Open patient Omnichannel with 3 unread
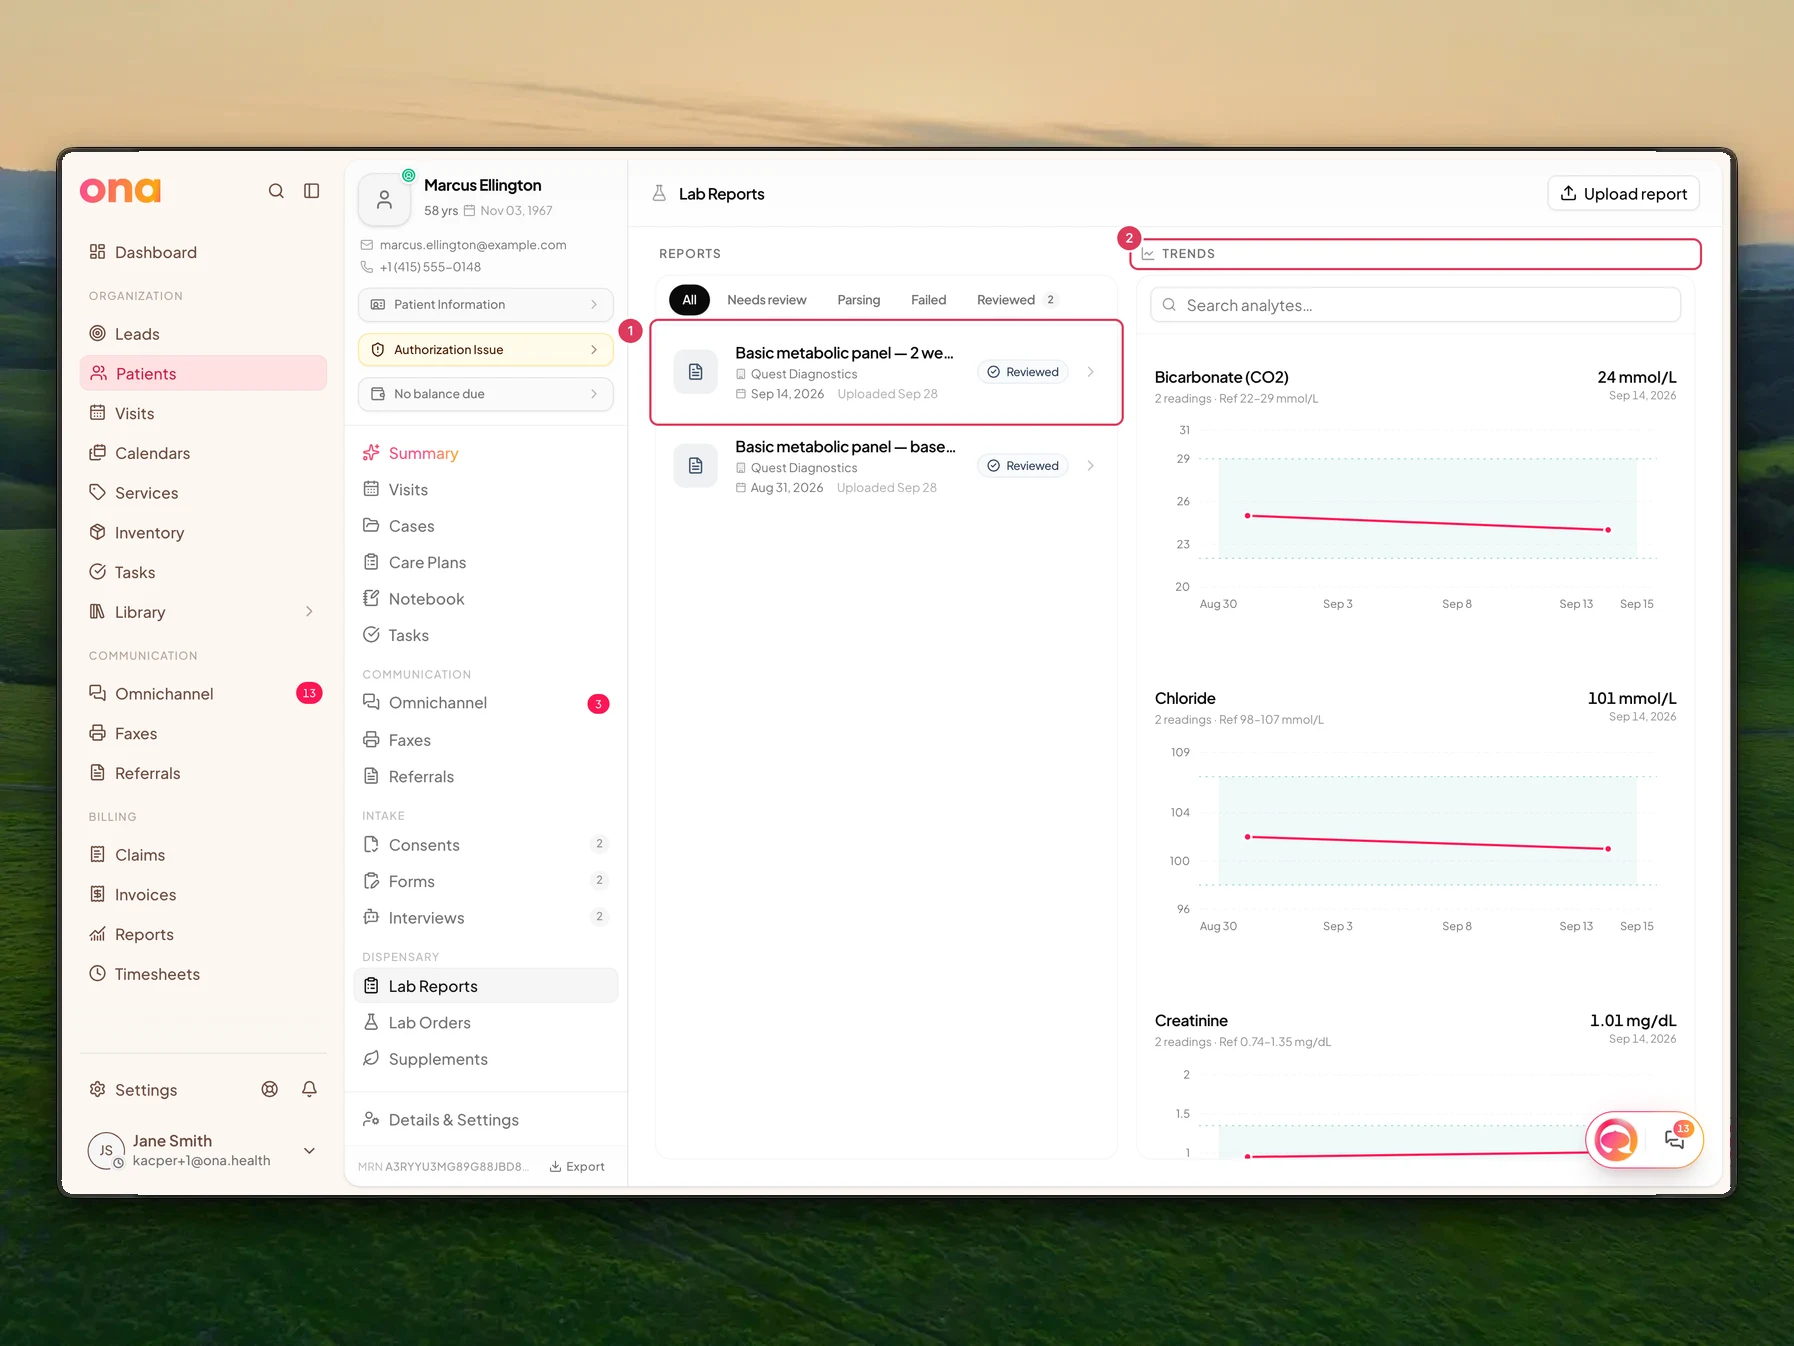Screen dimensions: 1794x1346 click(486, 703)
